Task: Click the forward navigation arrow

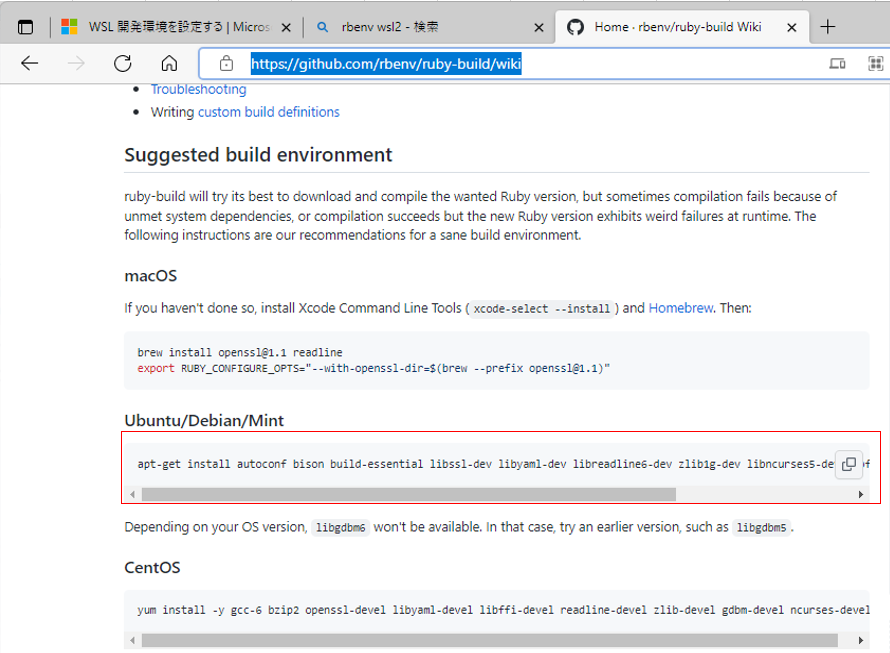Action: [x=76, y=63]
